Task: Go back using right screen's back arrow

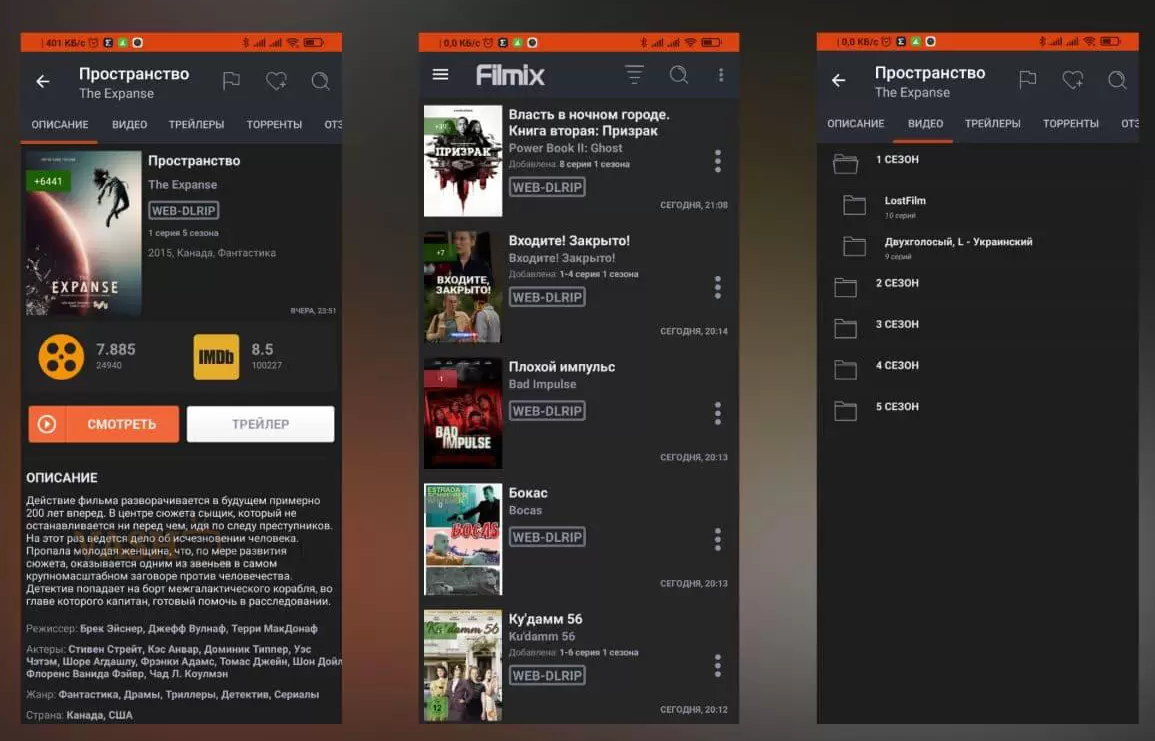Action: pyautogui.click(x=838, y=80)
